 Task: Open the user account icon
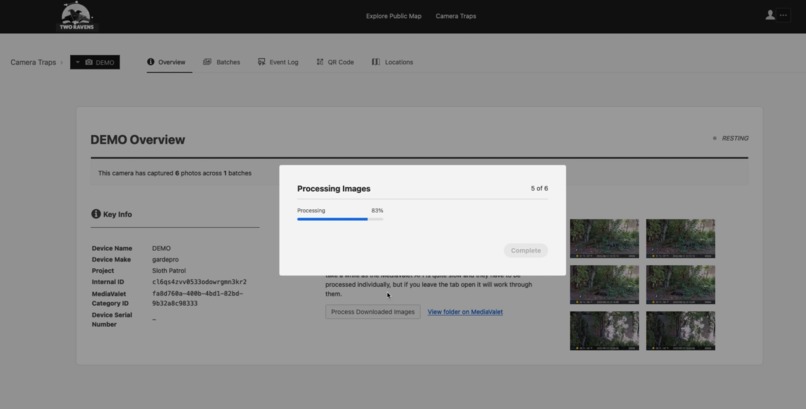coord(770,15)
